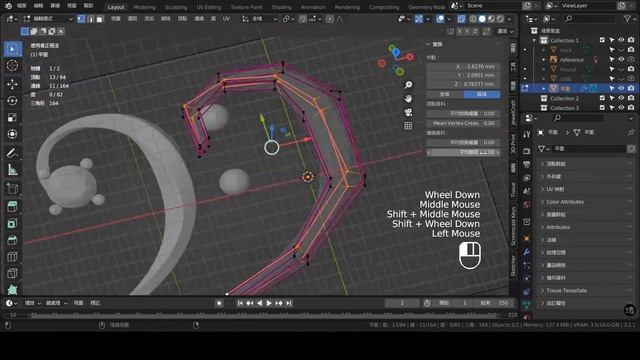This screenshot has height=360, width=640.
Task: Click play animation button
Action: tap(269, 303)
